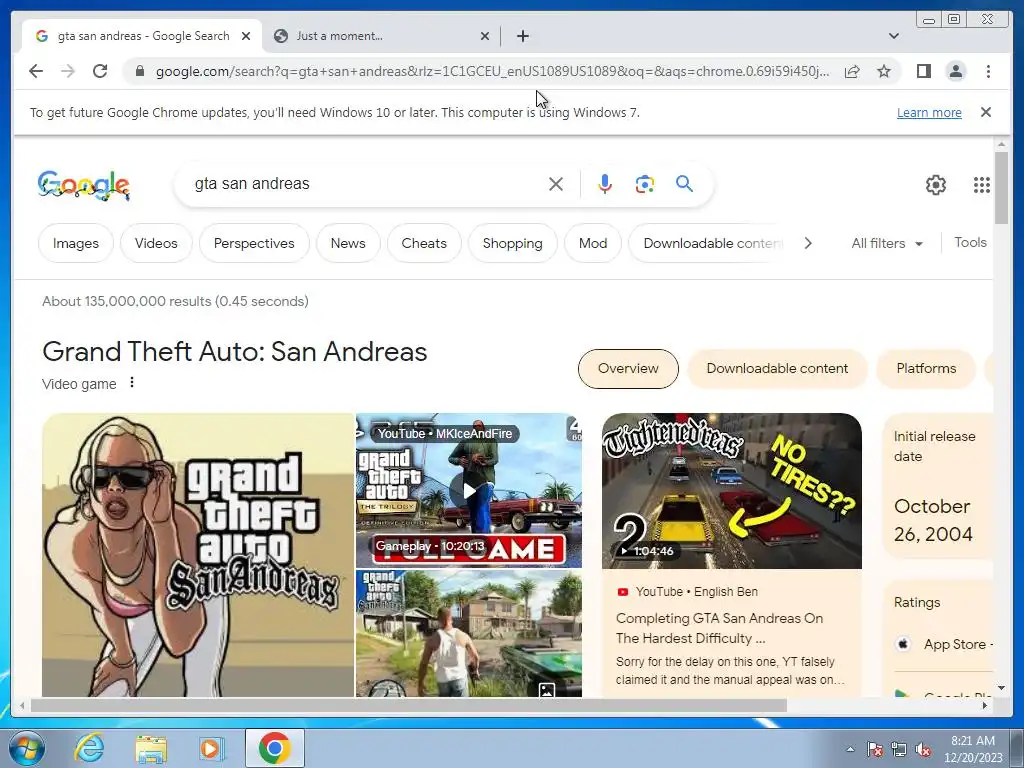This screenshot has height=768, width=1024.
Task: Select the Mod filter chip
Action: [x=593, y=243]
